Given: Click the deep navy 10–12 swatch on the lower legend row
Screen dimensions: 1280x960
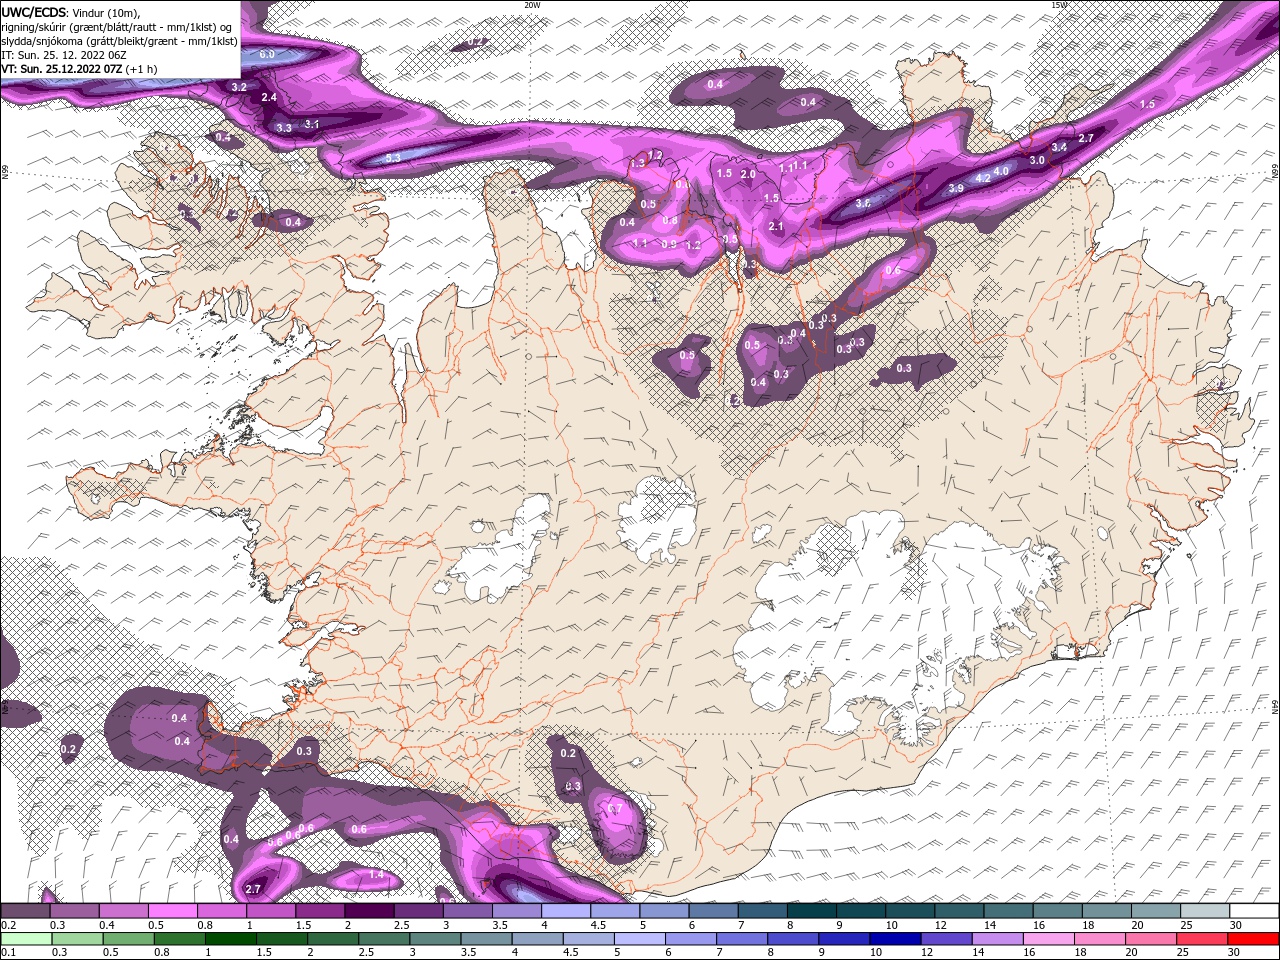Looking at the screenshot, I should pyautogui.click(x=896, y=939).
